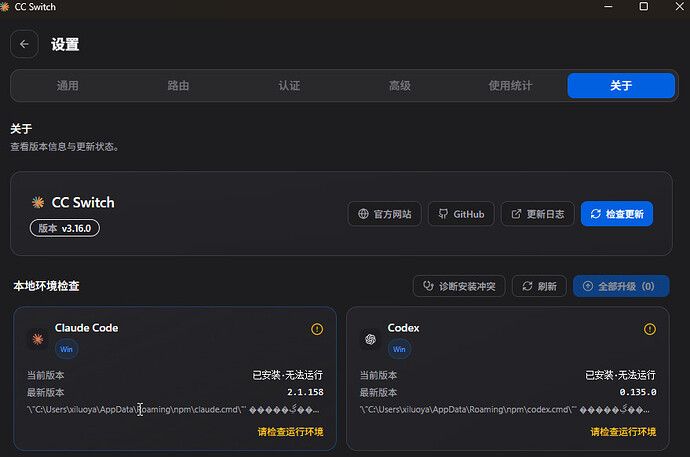Switch to the 路由 tab
The width and height of the screenshot is (690, 457).
[178, 85]
